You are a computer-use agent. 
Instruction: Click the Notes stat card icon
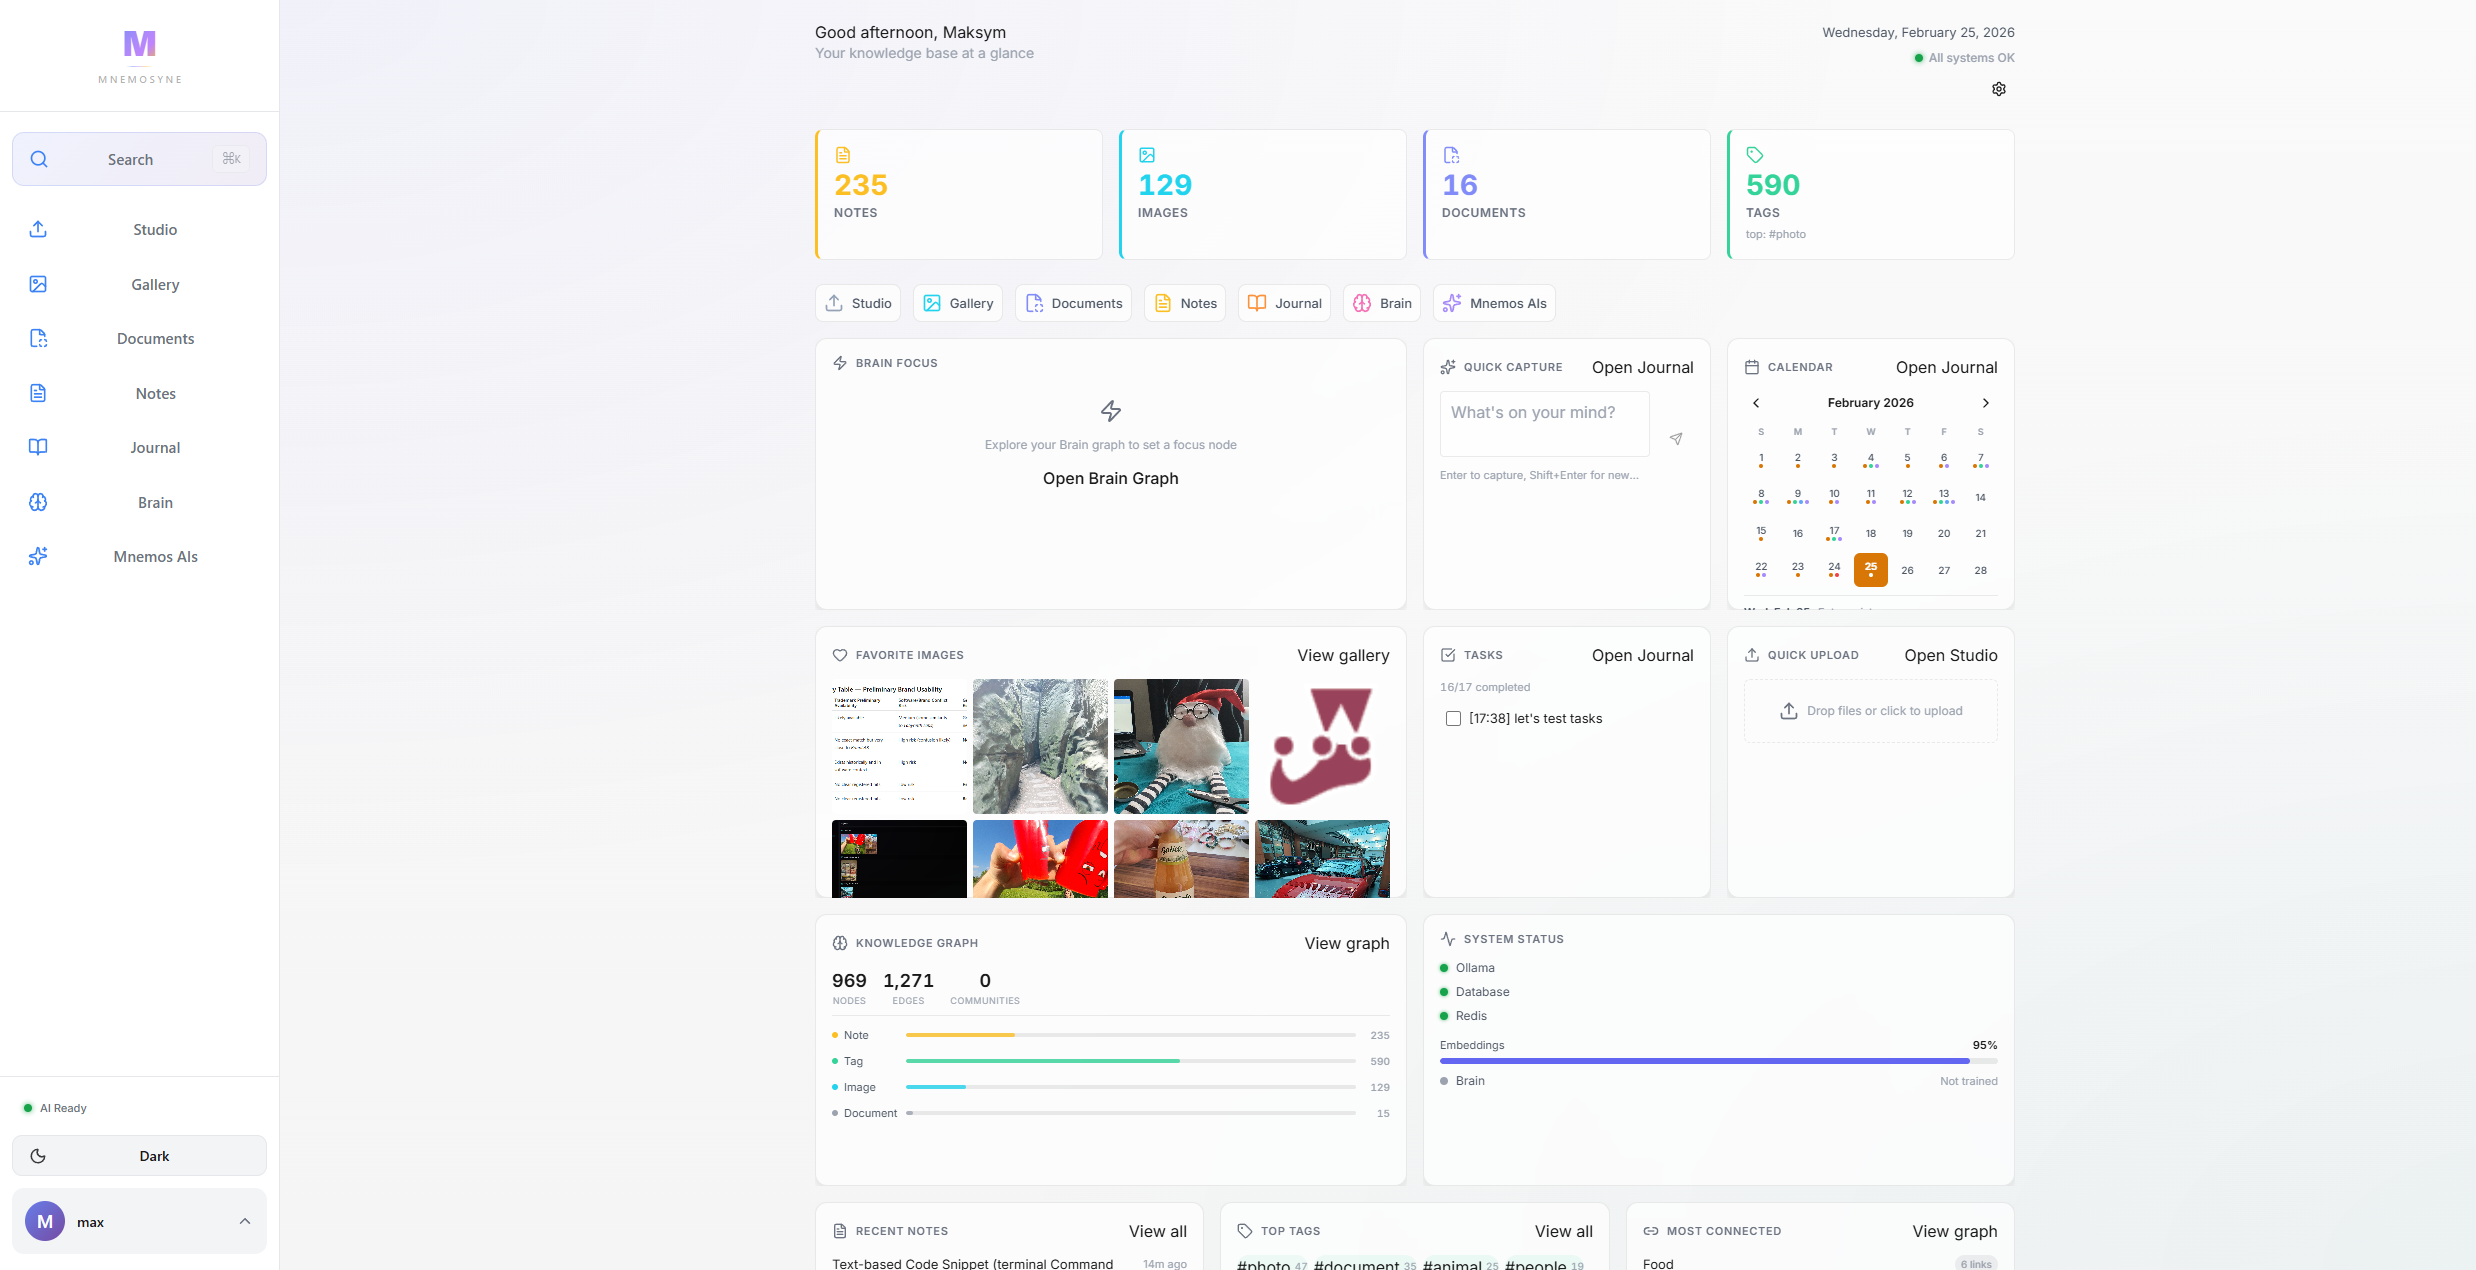(843, 155)
